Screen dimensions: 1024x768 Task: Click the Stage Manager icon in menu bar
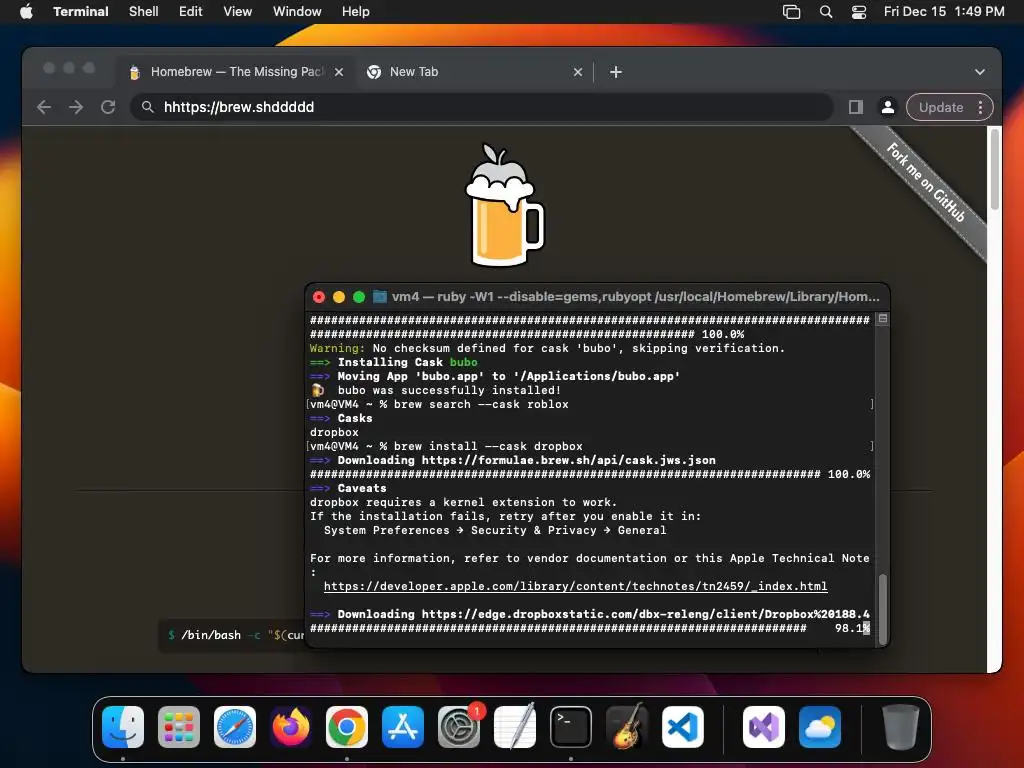(x=791, y=11)
